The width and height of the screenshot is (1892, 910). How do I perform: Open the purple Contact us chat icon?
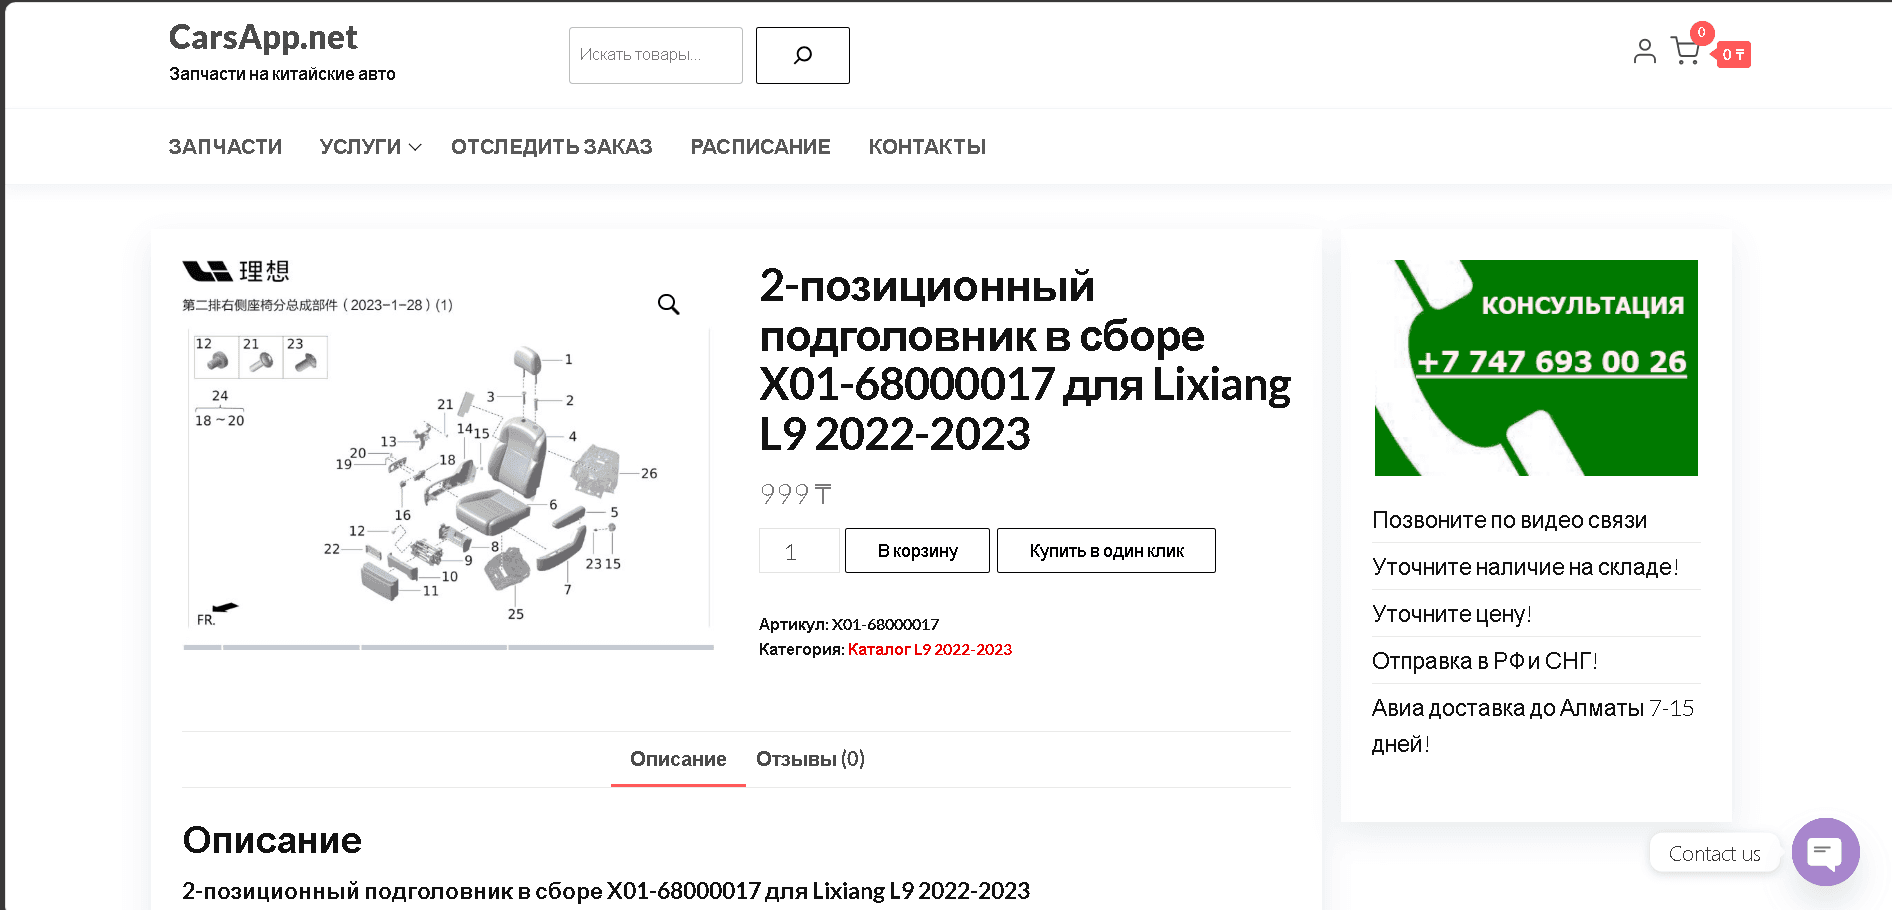[1825, 852]
